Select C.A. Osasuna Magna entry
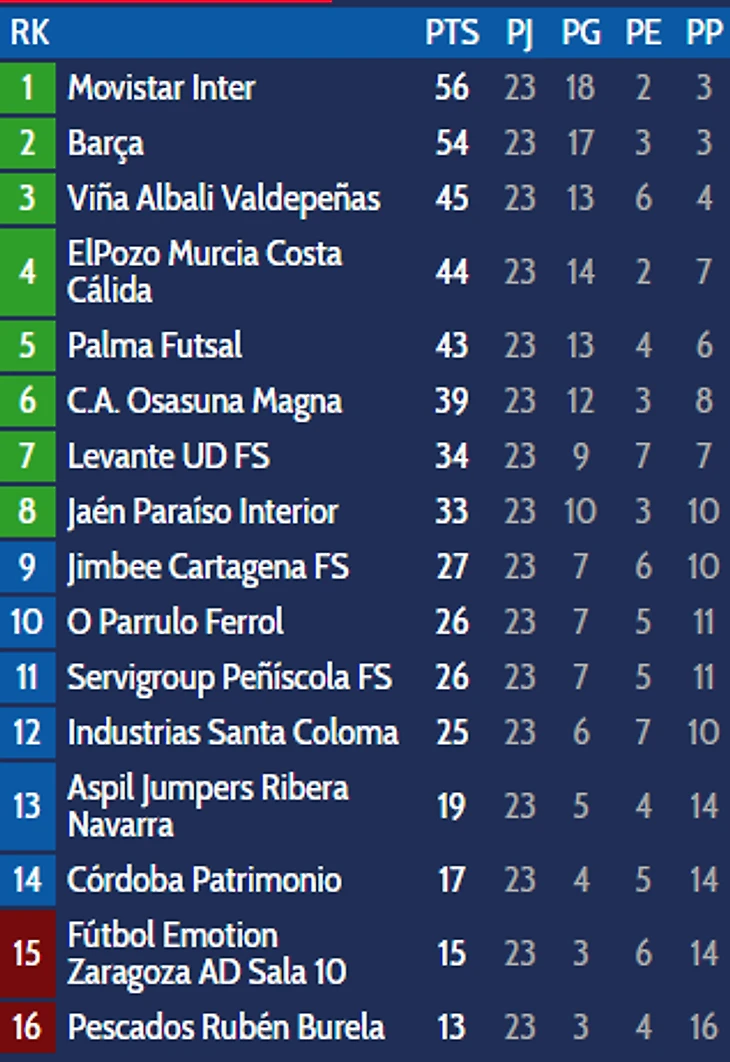 tap(204, 401)
